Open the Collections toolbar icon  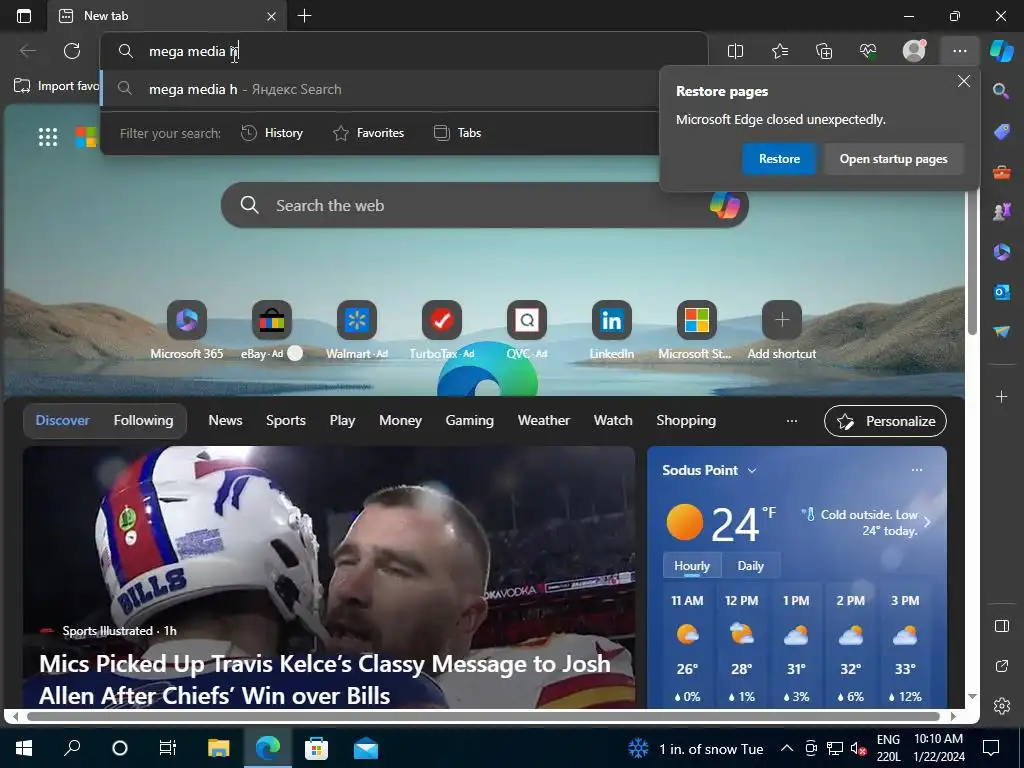[x=824, y=51]
